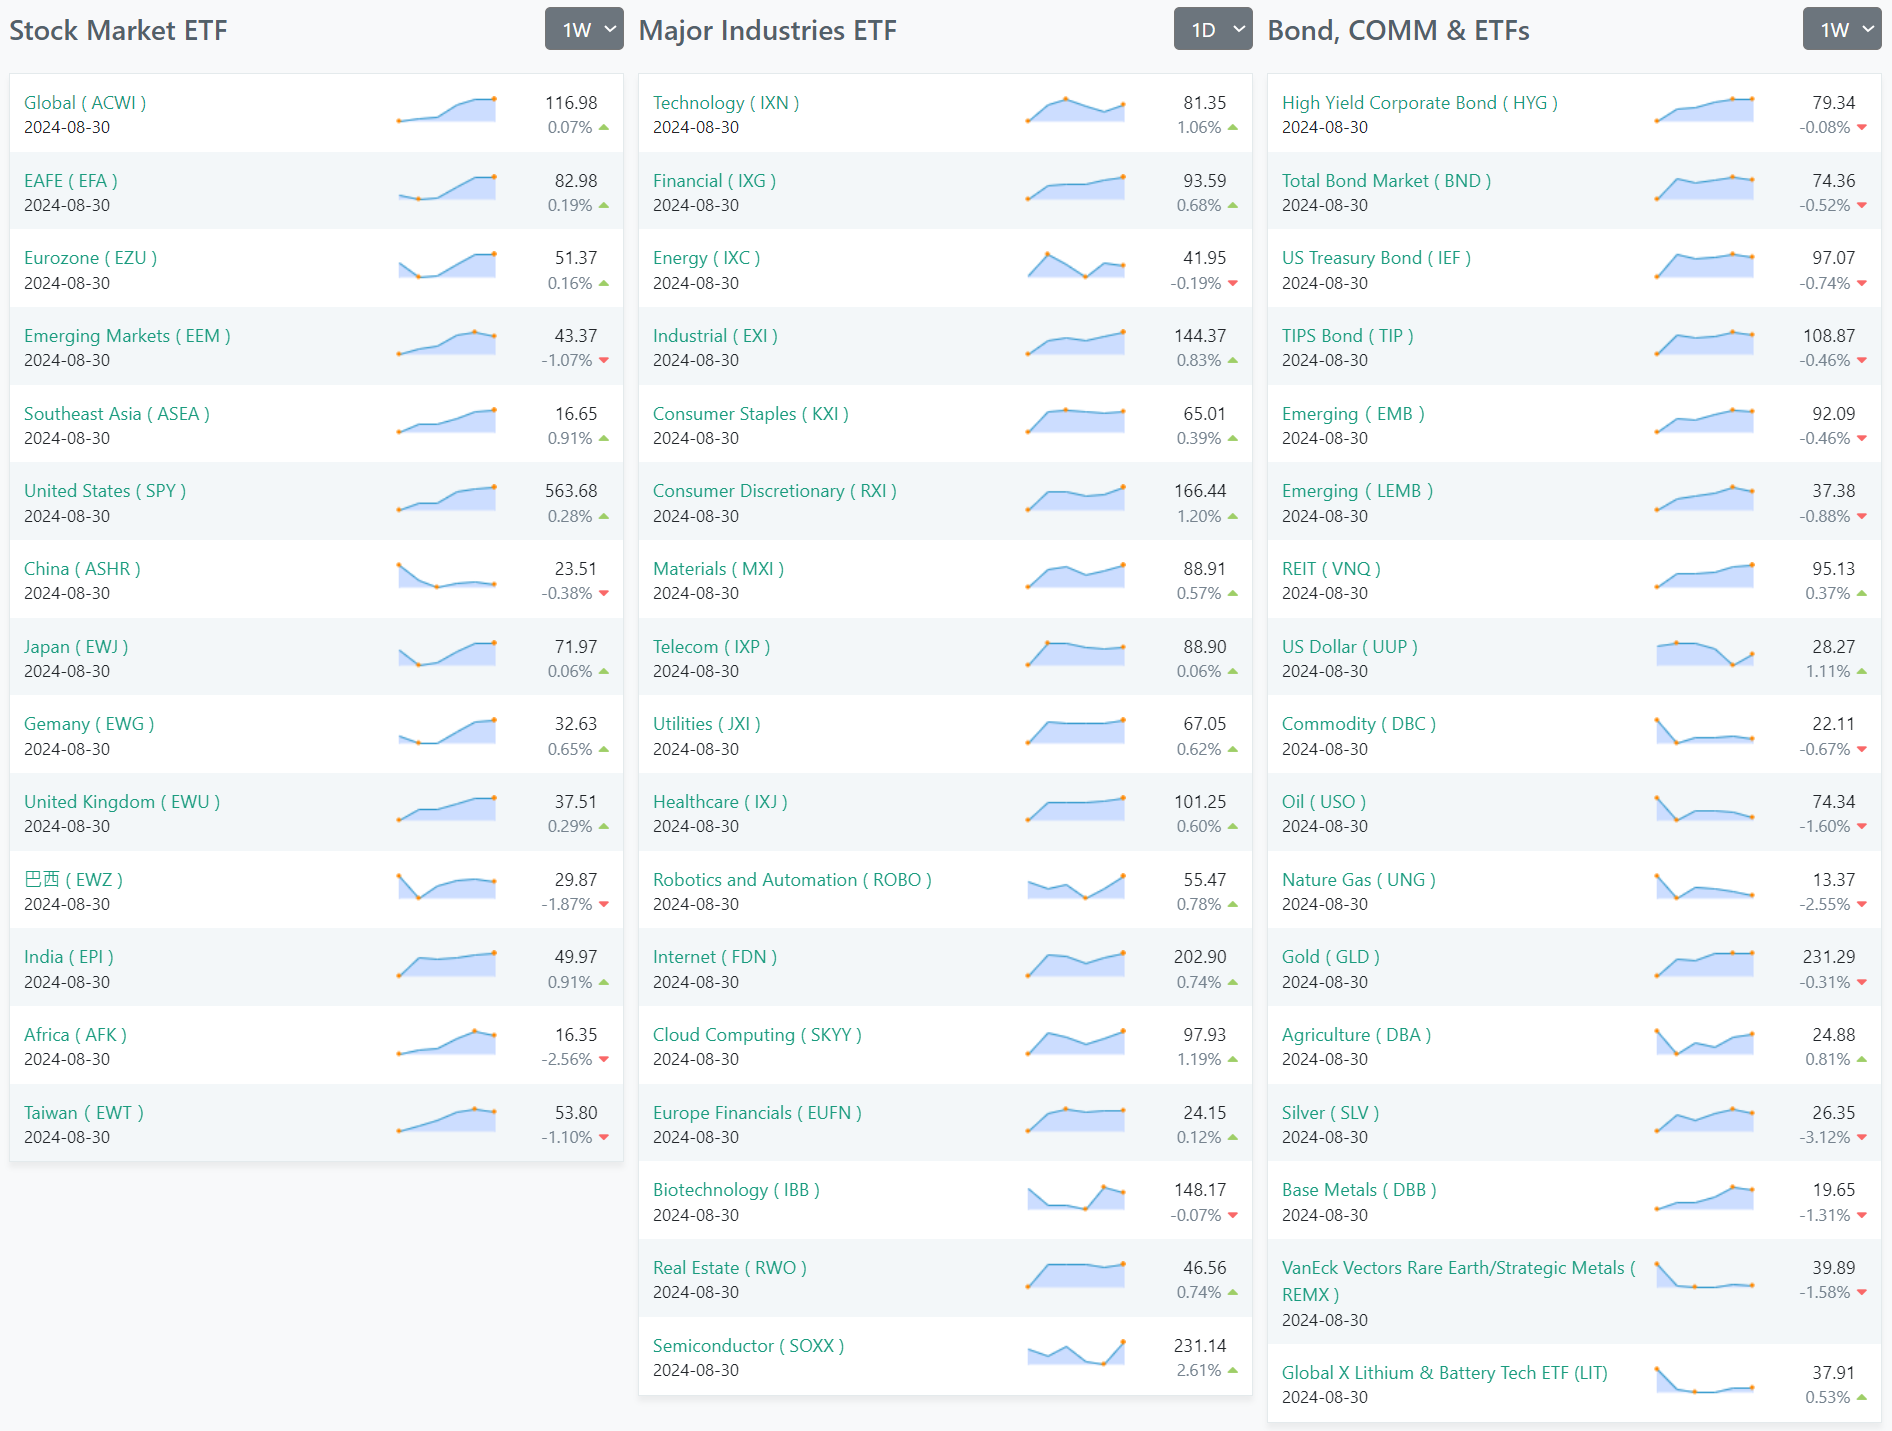1892x1431 pixels.
Task: Open the United States ( SPY ) link
Action: click(x=105, y=491)
